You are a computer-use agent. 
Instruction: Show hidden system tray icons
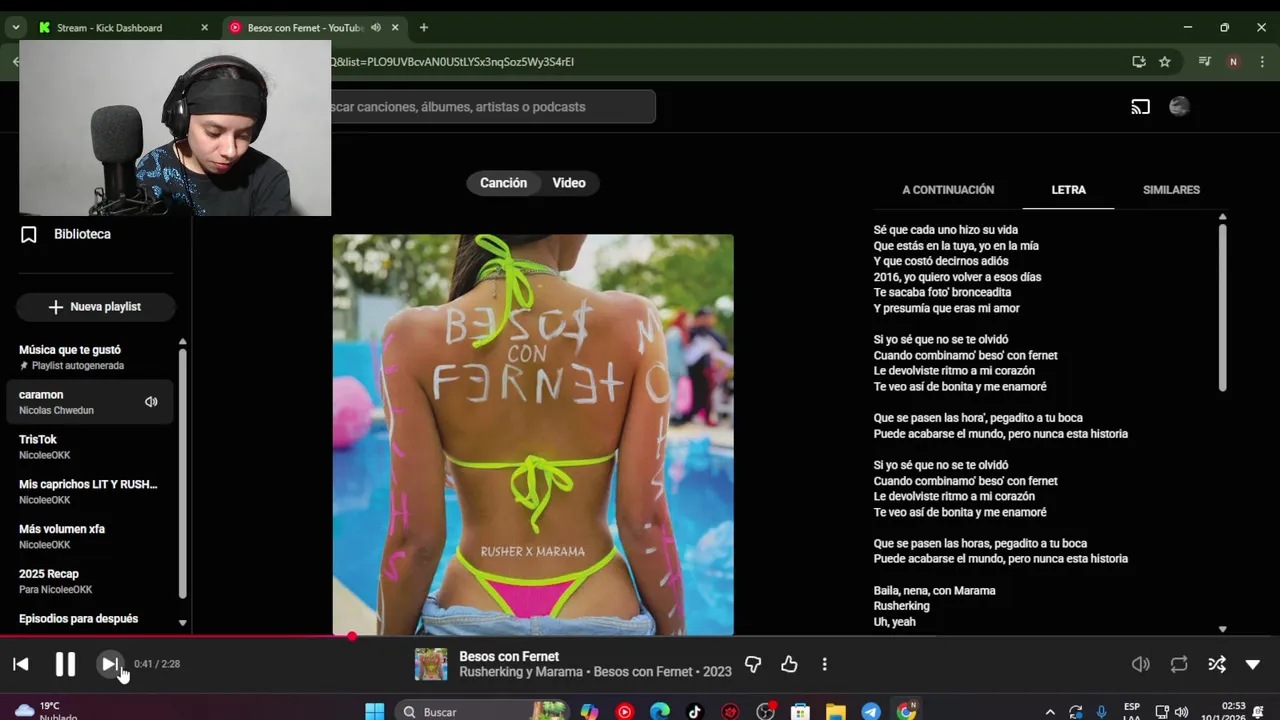pos(1049,712)
